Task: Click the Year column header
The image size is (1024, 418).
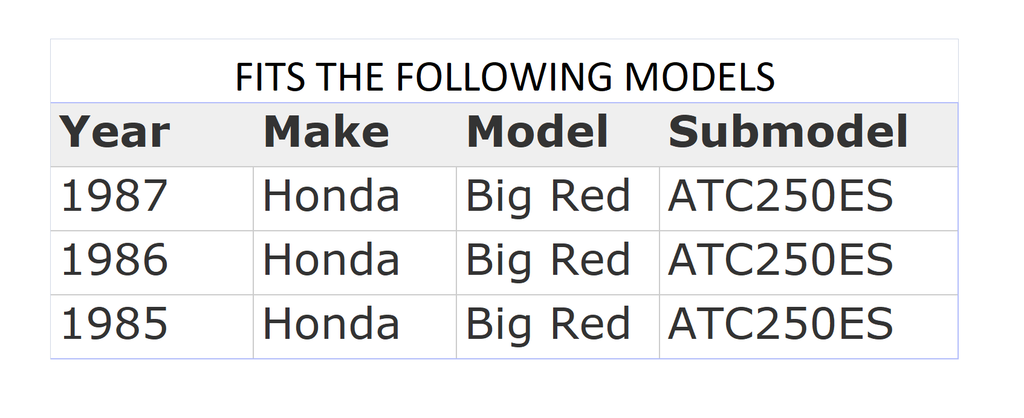Action: click(115, 132)
